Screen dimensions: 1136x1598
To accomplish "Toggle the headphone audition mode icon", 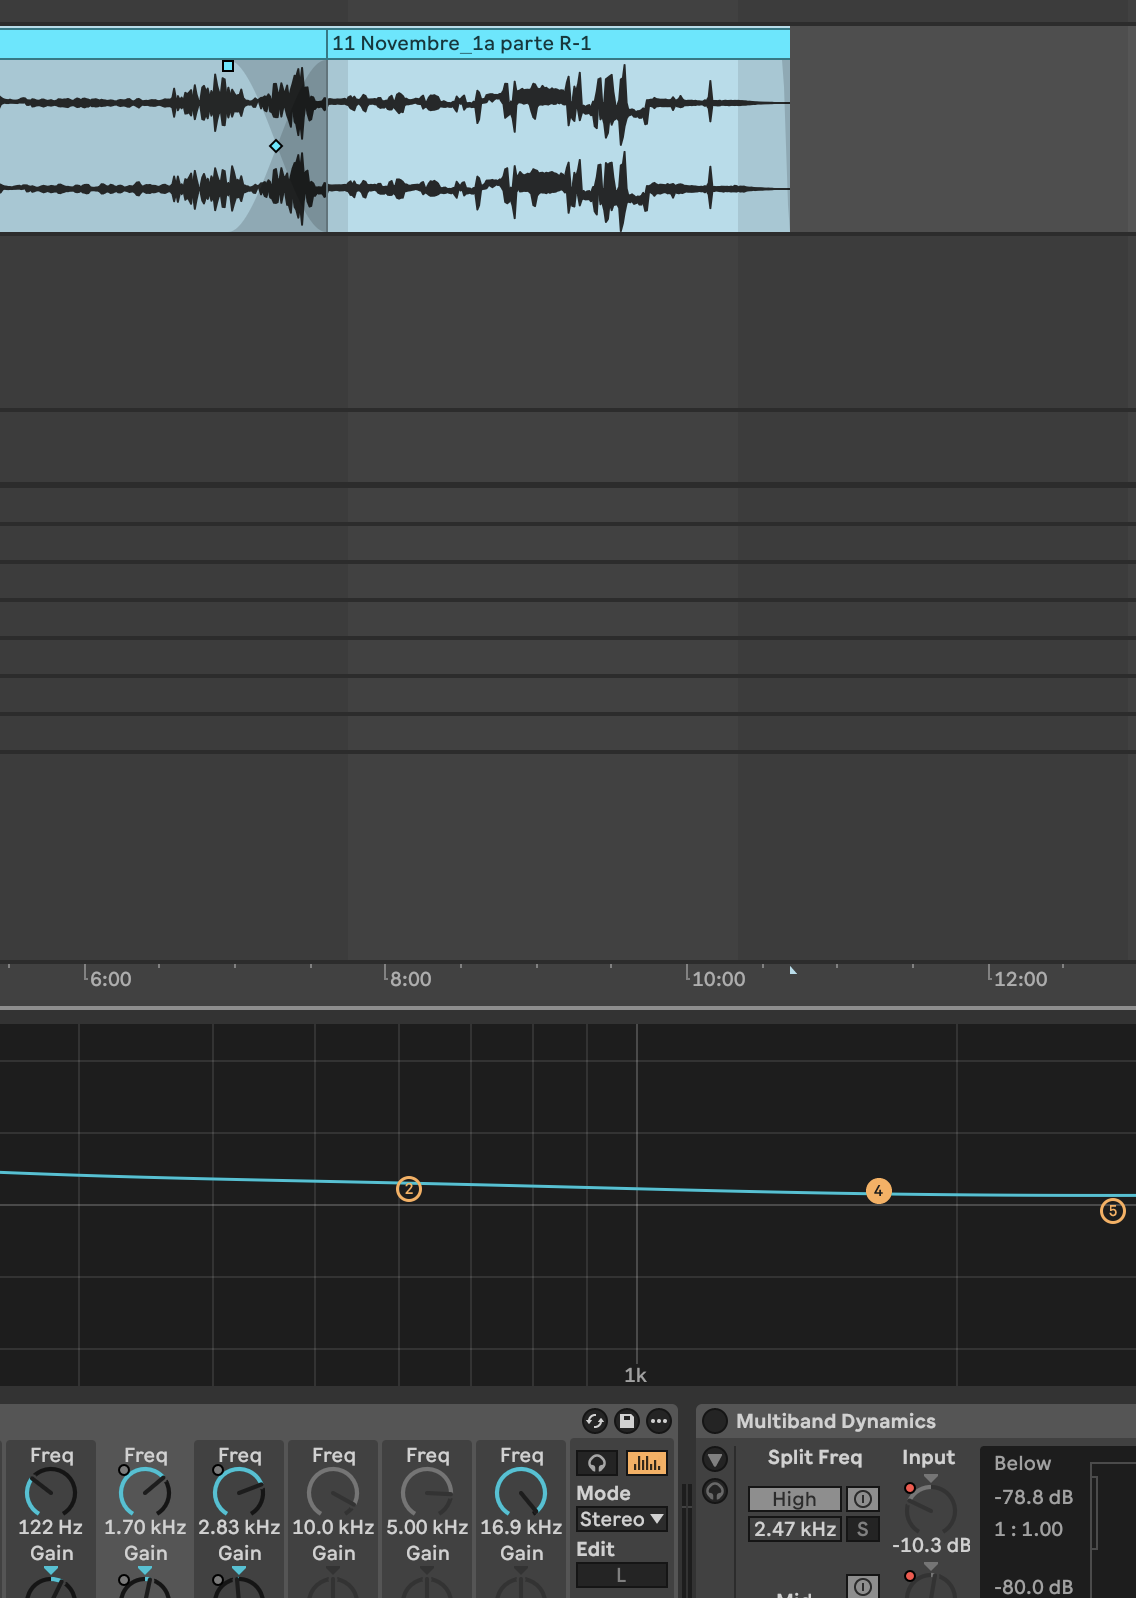I will click(597, 1463).
